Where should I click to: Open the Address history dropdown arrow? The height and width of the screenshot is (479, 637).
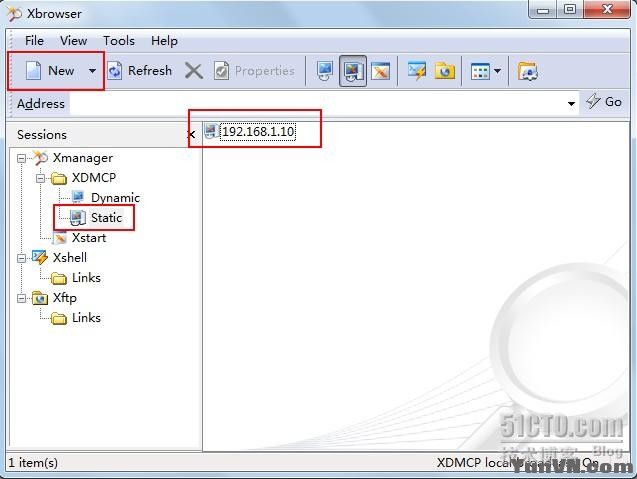[x=571, y=104]
